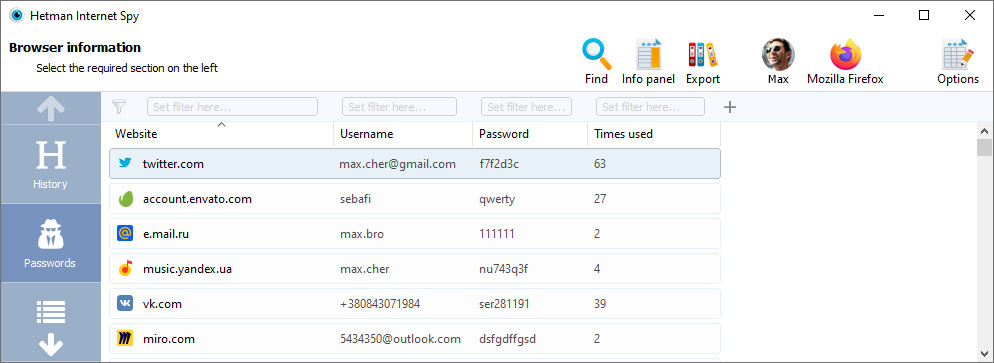Click the Hetman Internet Spy eye logo
994x363 pixels.
16,15
